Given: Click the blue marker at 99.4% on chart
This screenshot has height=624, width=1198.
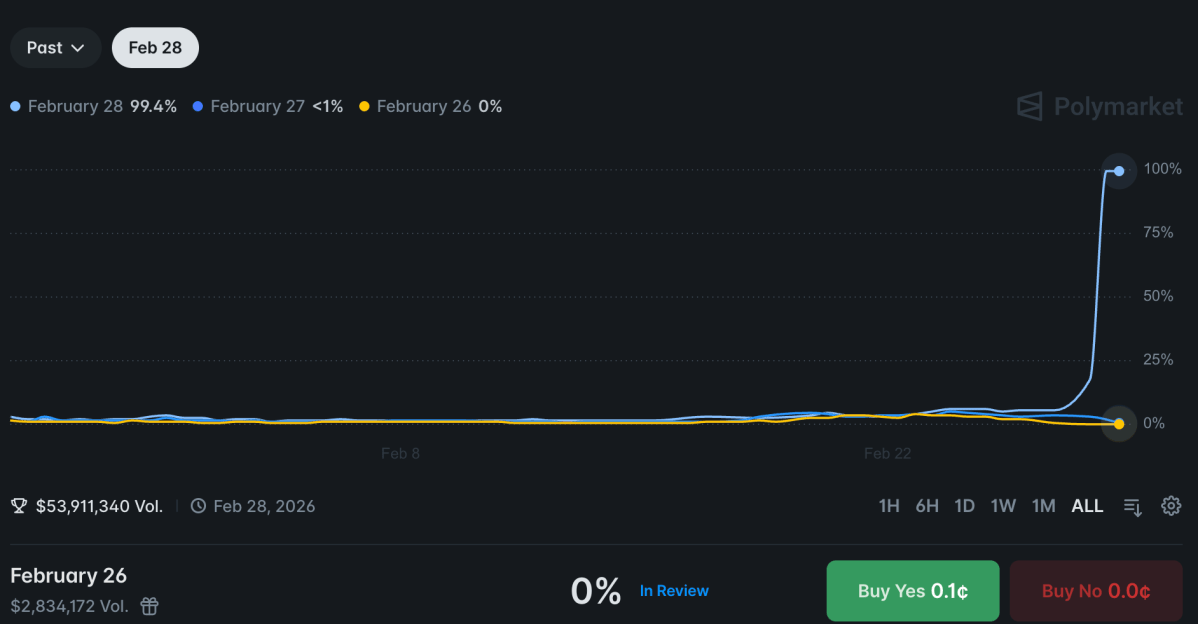Looking at the screenshot, I should click(1118, 171).
